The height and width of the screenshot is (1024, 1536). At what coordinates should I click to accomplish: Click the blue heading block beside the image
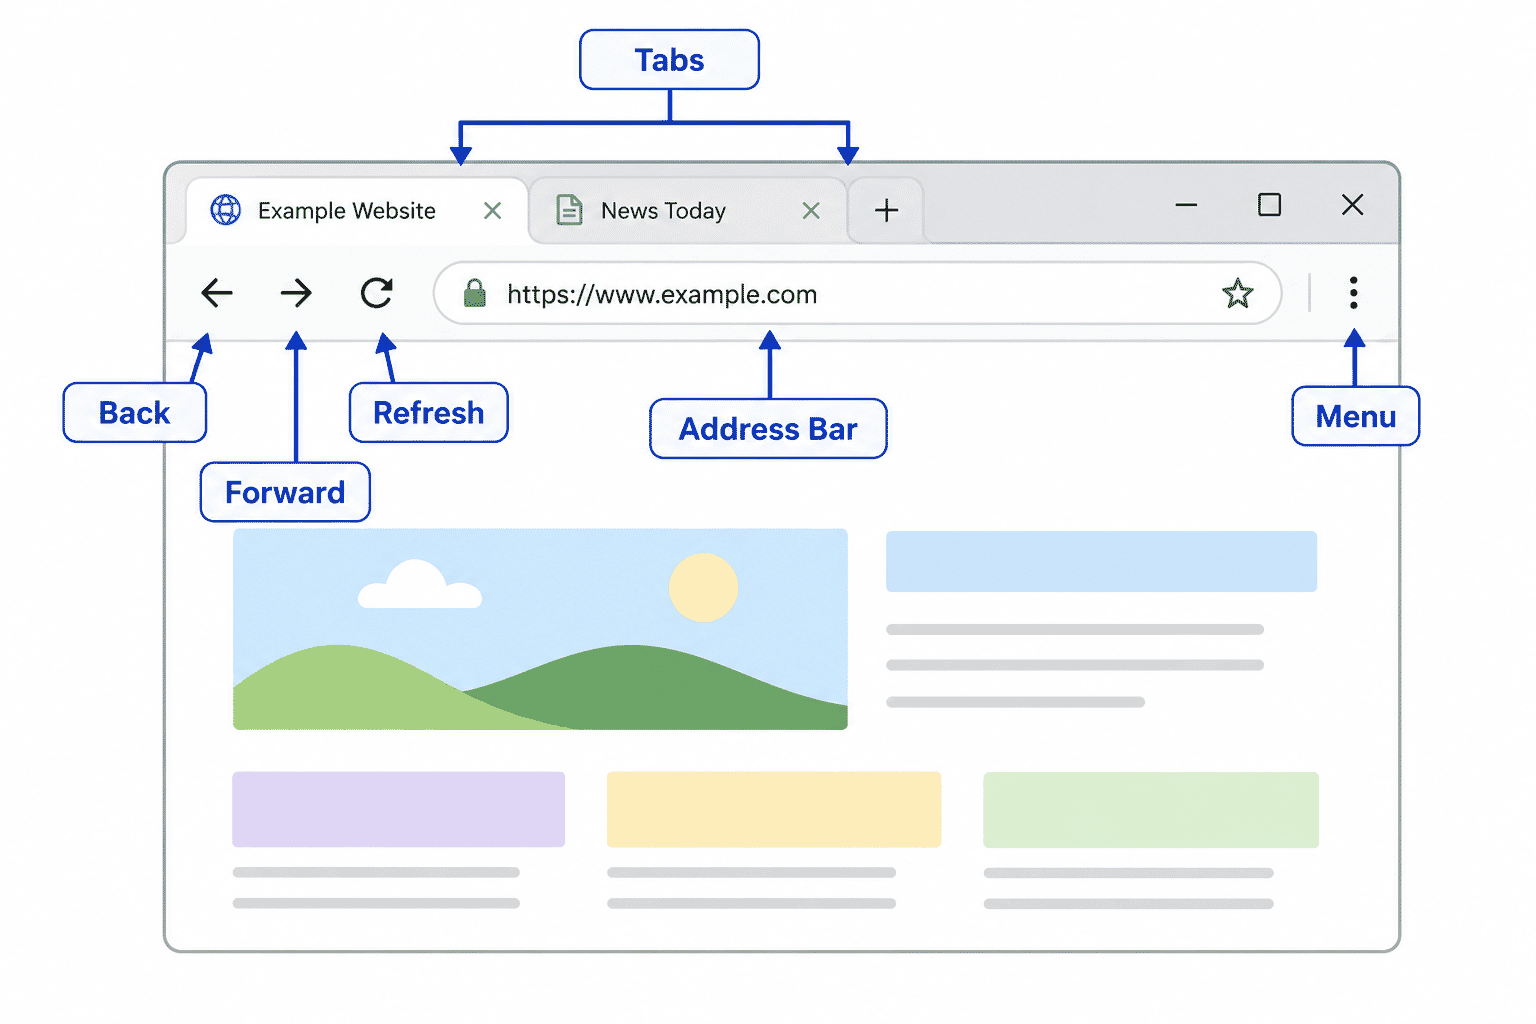[1101, 561]
